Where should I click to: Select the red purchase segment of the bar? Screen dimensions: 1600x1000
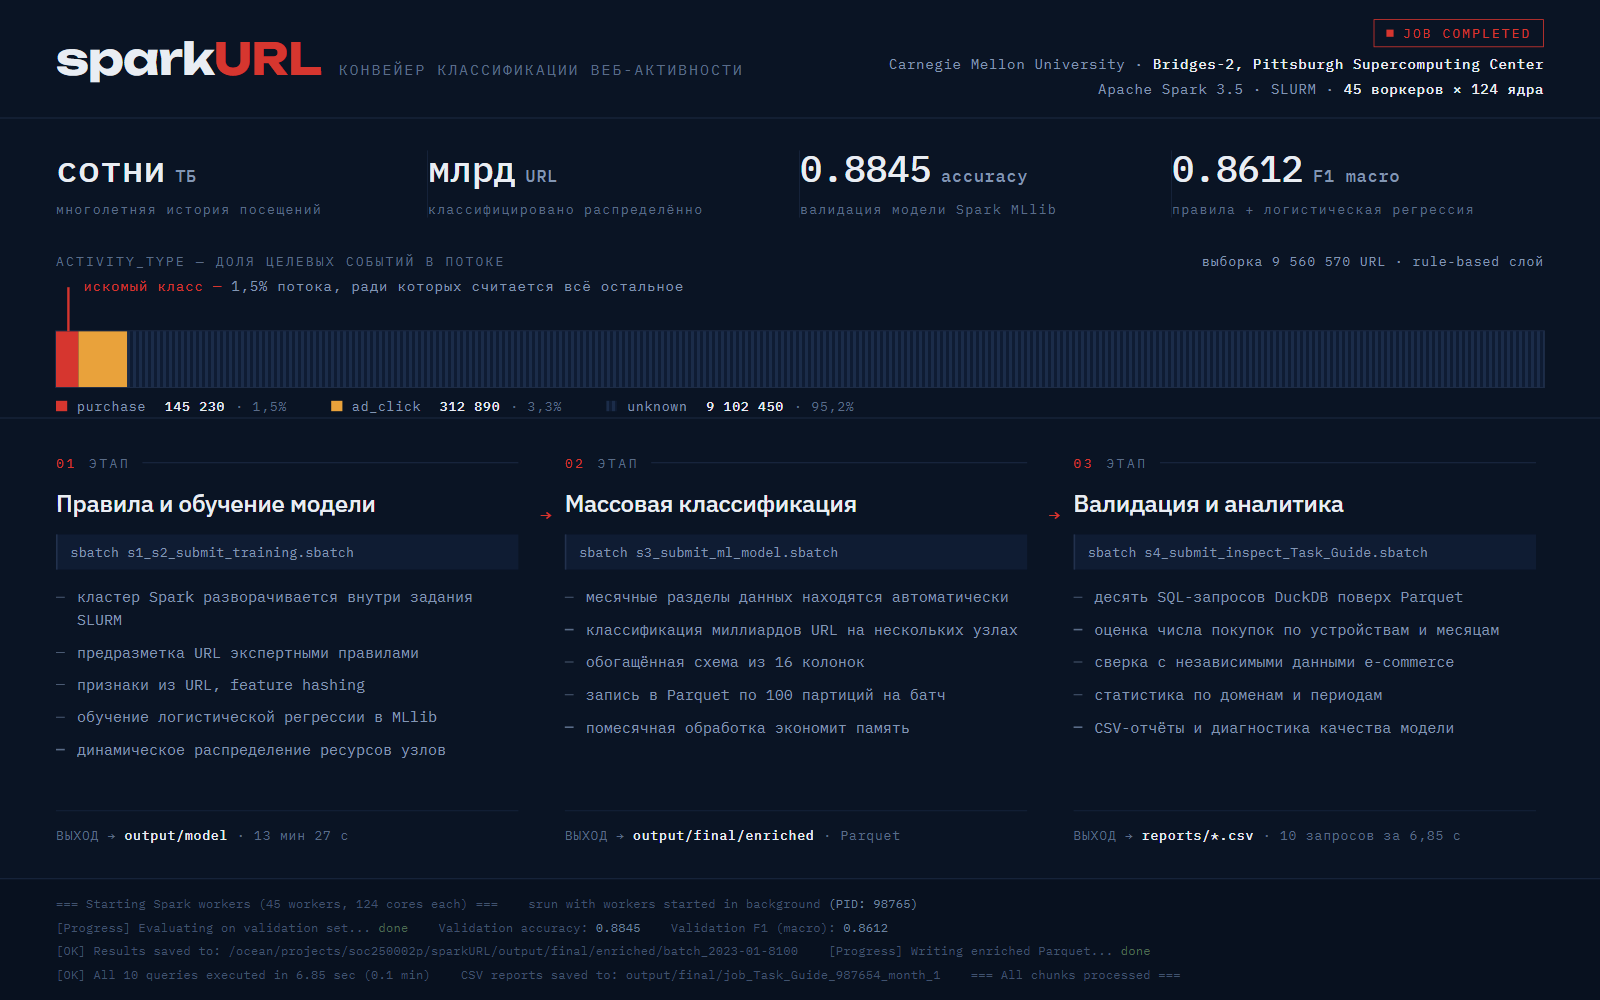click(67, 359)
